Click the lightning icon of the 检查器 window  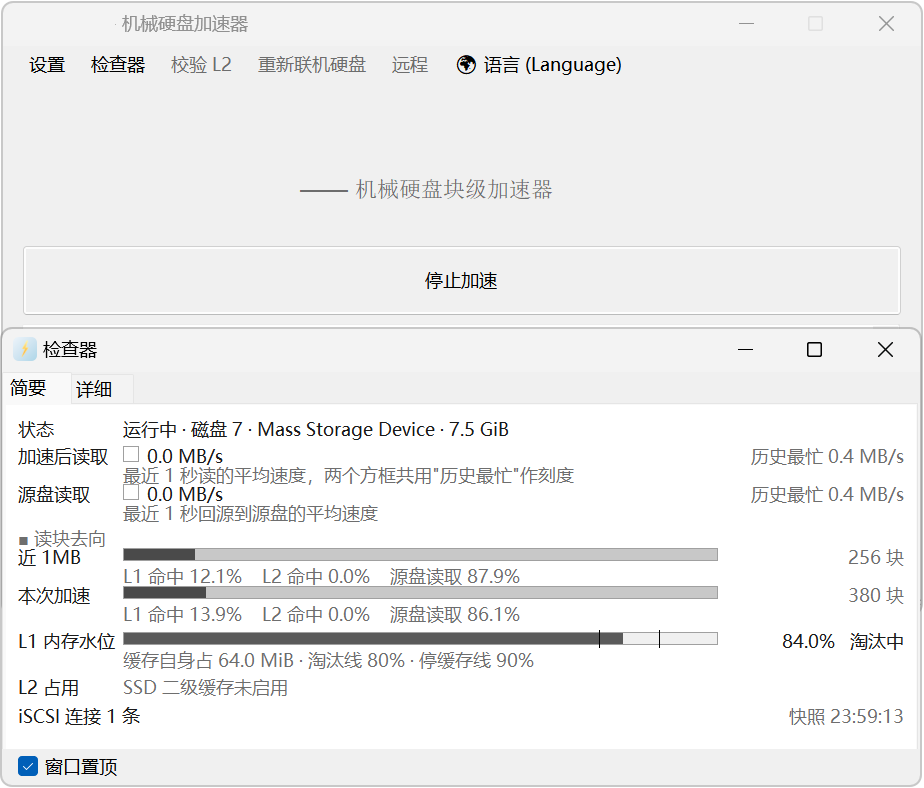click(25, 349)
